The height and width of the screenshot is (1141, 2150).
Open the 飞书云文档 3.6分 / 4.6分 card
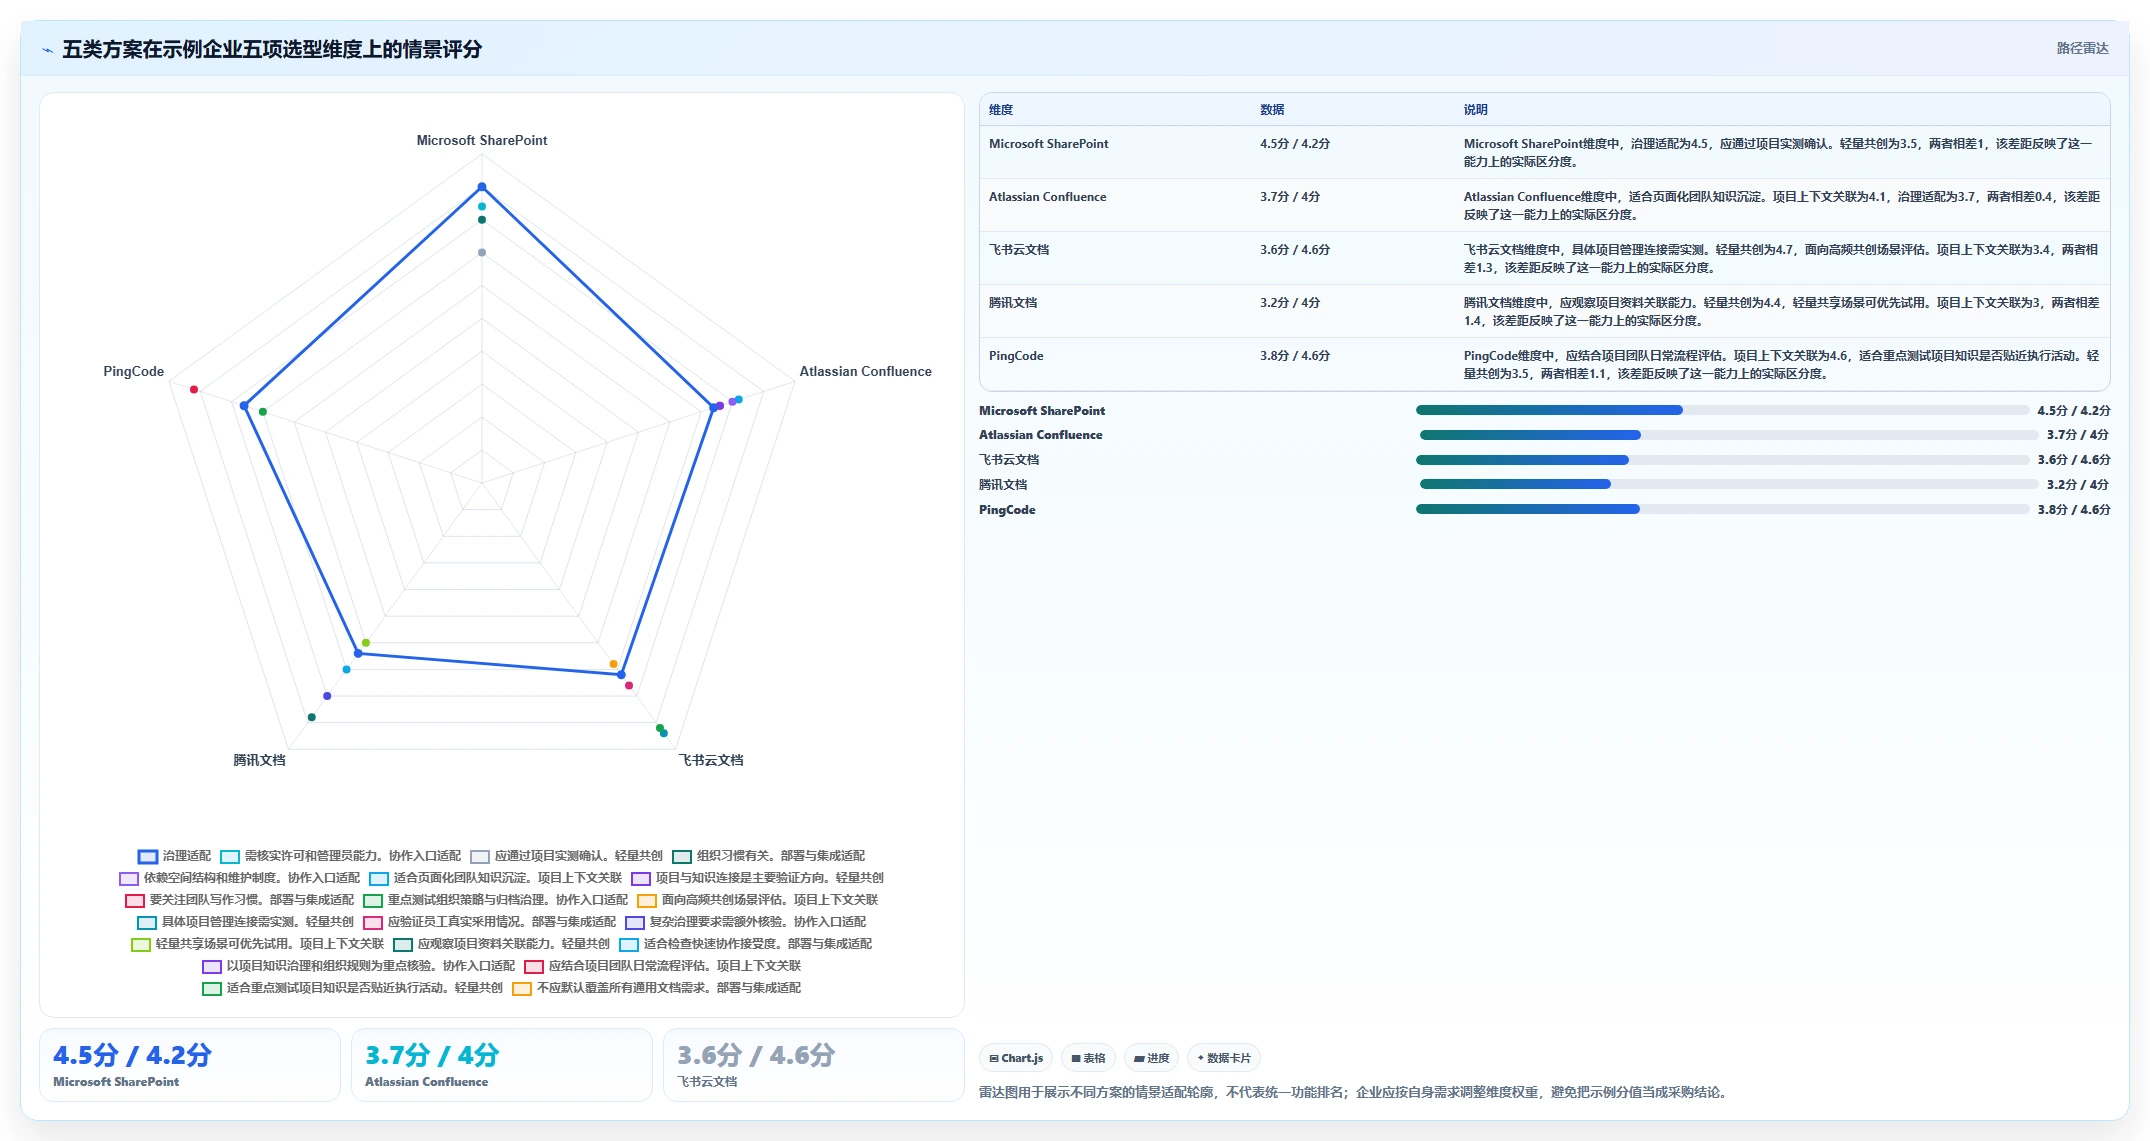click(x=814, y=1065)
